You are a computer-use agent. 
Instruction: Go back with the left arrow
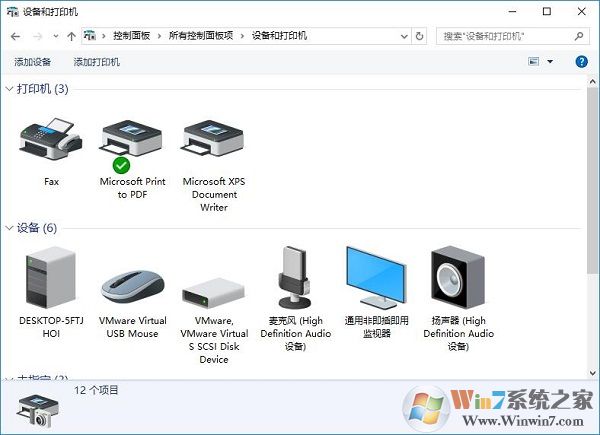pyautogui.click(x=15, y=37)
